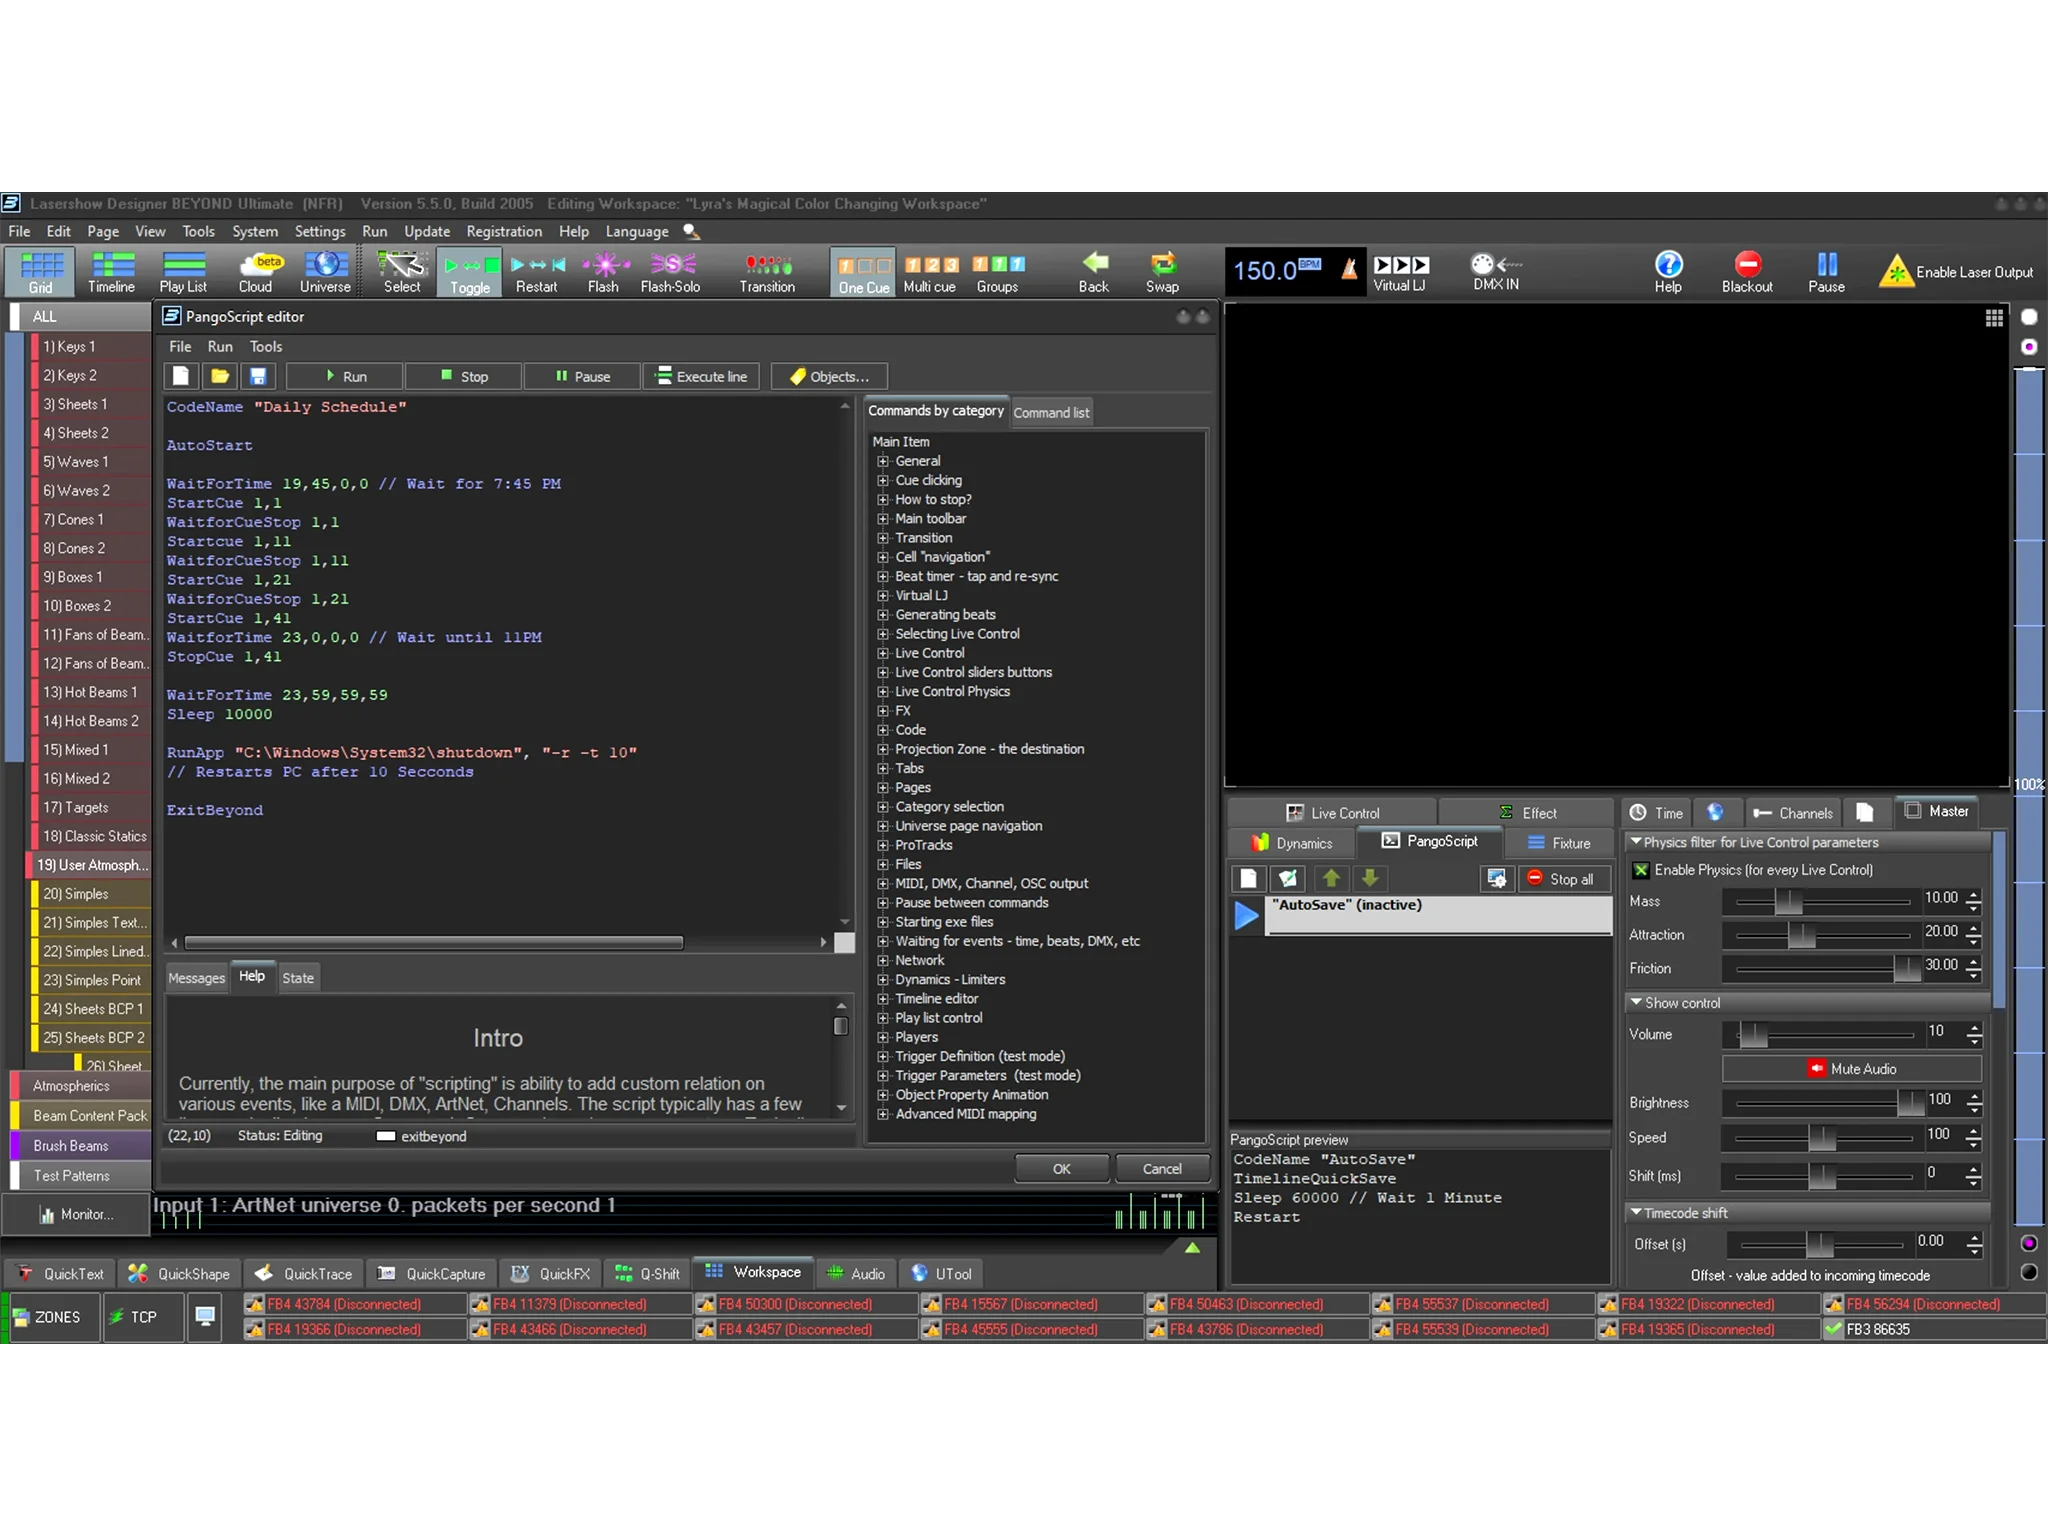Expand the Live Control Physics category
Screen dimensions: 2048x1536
883,692
